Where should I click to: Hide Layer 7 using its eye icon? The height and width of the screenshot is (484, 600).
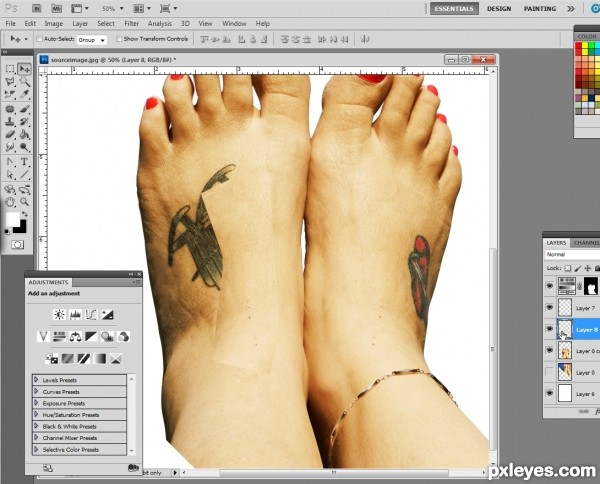549,307
